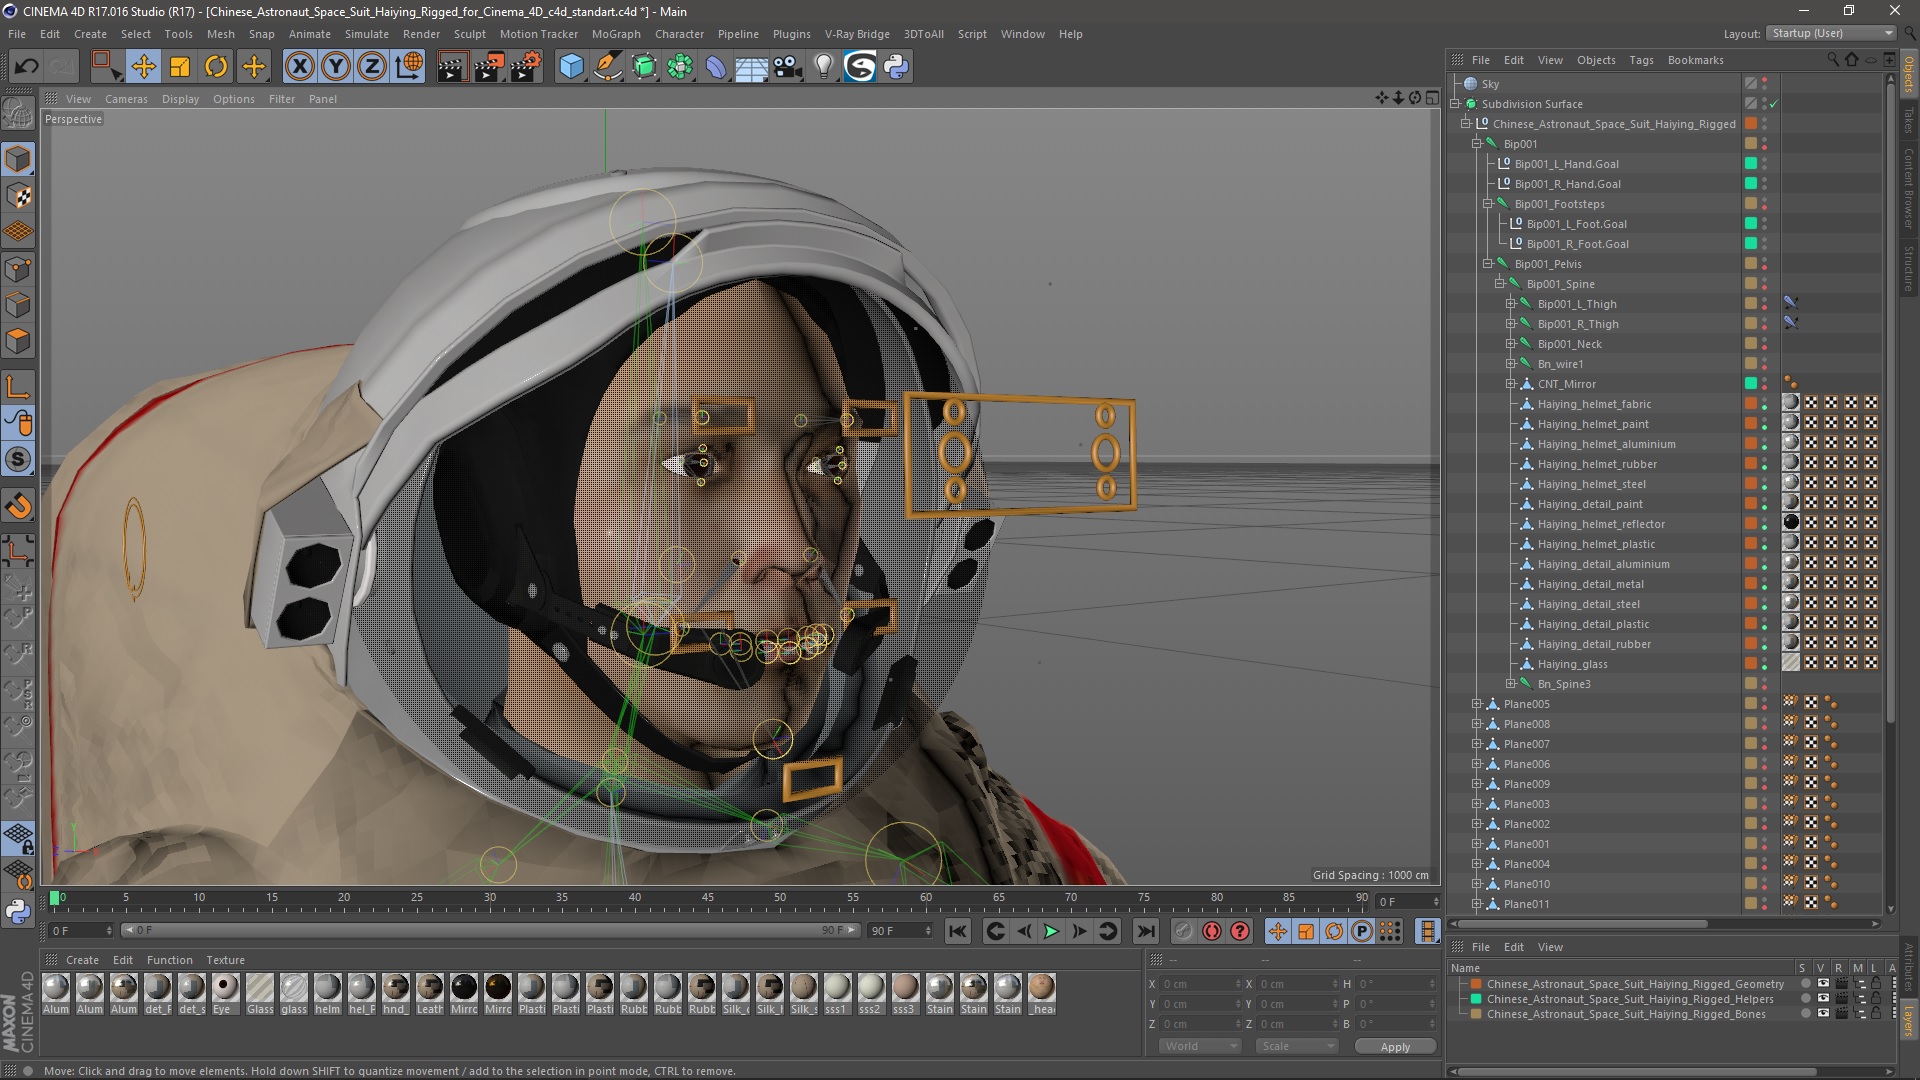Click the orange magnet workplane icon

[18, 506]
